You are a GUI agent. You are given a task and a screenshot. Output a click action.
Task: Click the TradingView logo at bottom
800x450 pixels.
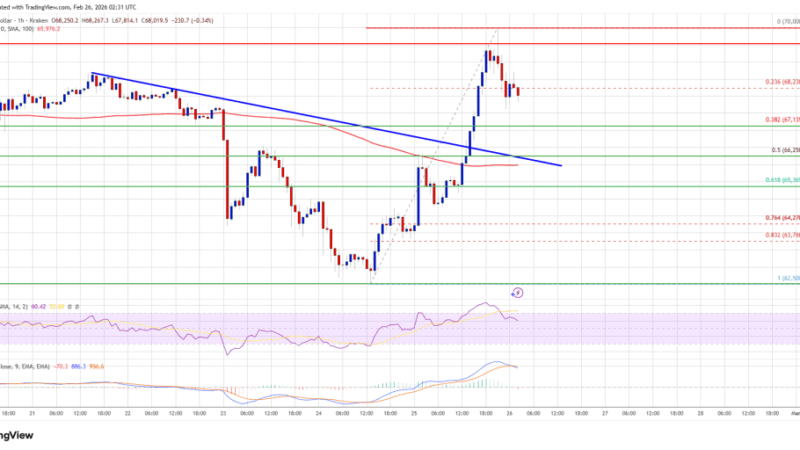coord(17,435)
